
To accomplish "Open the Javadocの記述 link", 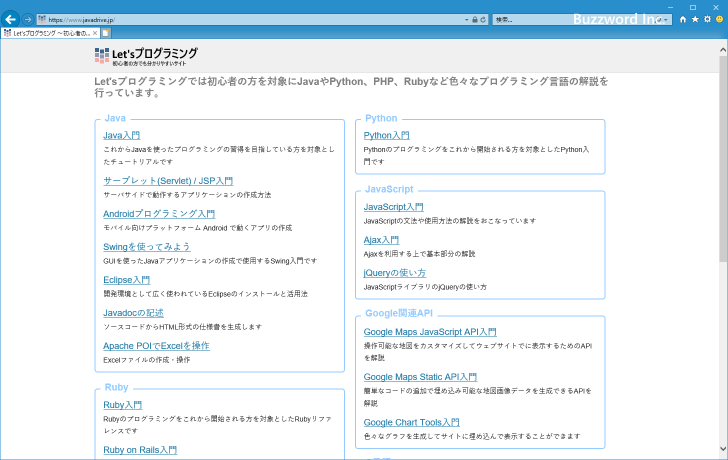I will 133,313.
